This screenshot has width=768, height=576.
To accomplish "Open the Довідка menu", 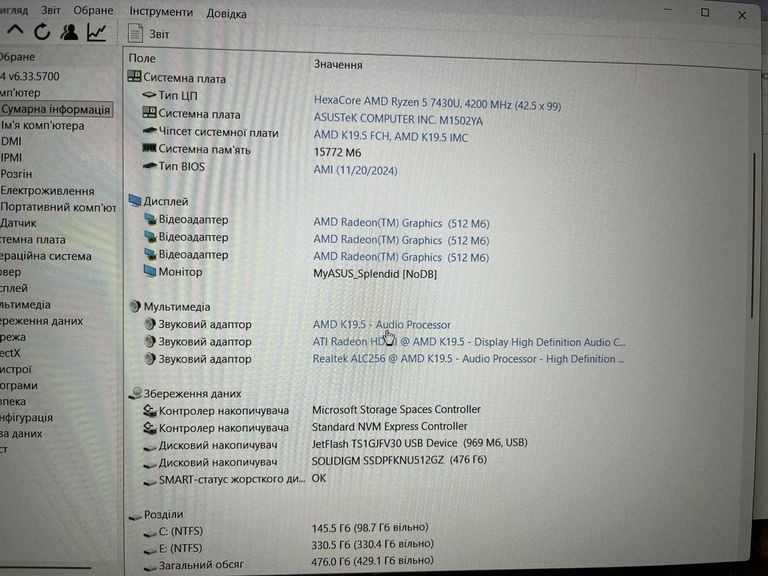I will [226, 14].
